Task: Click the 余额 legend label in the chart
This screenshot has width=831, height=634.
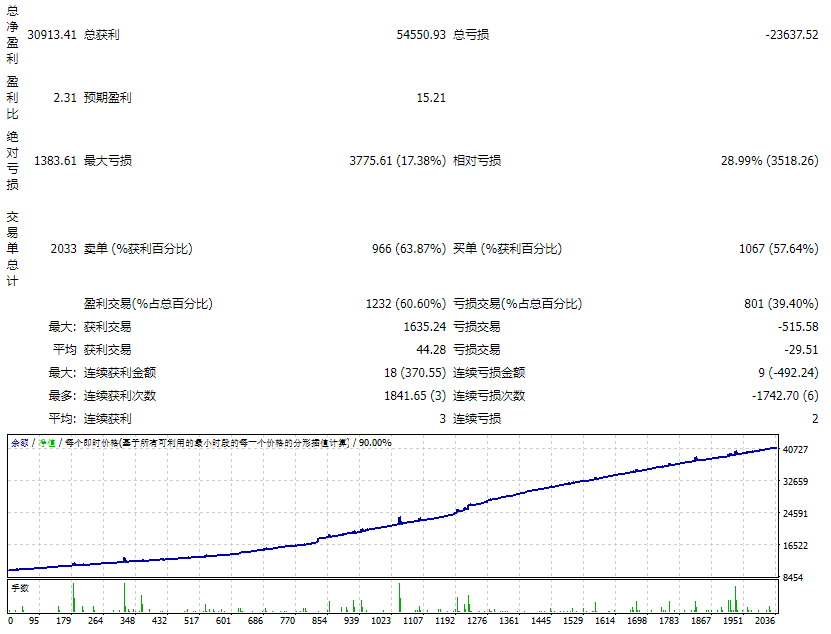Action: click(20, 442)
